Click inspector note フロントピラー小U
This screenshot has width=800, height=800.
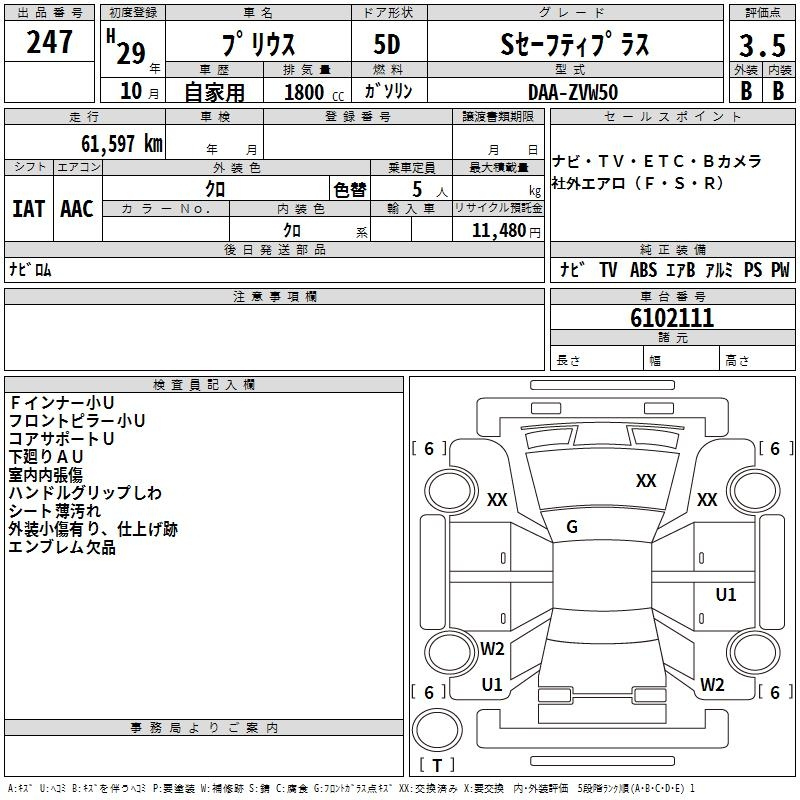coord(77,420)
